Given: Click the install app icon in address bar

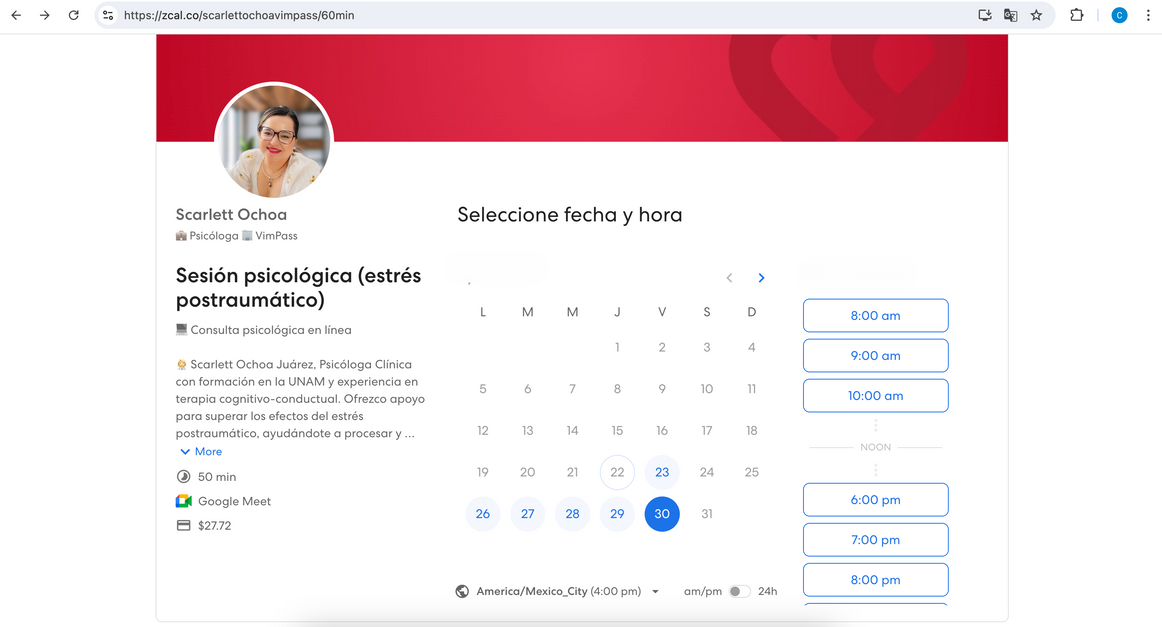Looking at the screenshot, I should point(985,15).
